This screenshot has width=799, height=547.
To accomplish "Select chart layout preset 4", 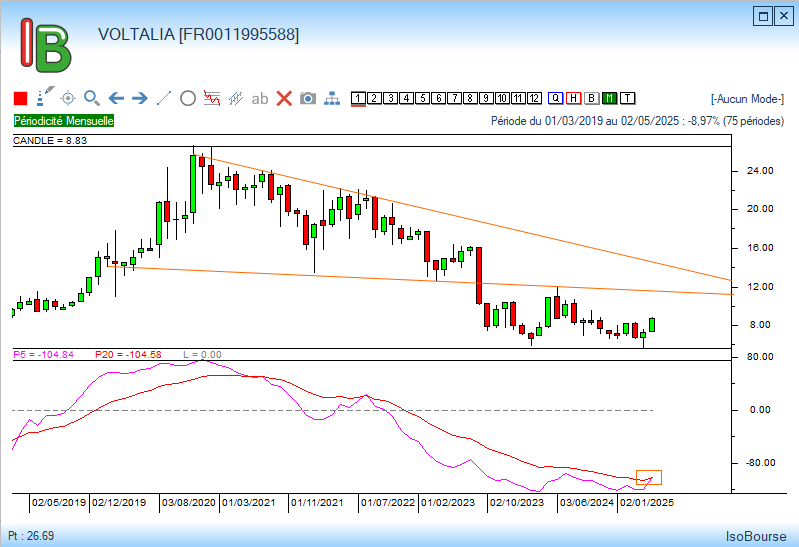I will click(x=407, y=98).
